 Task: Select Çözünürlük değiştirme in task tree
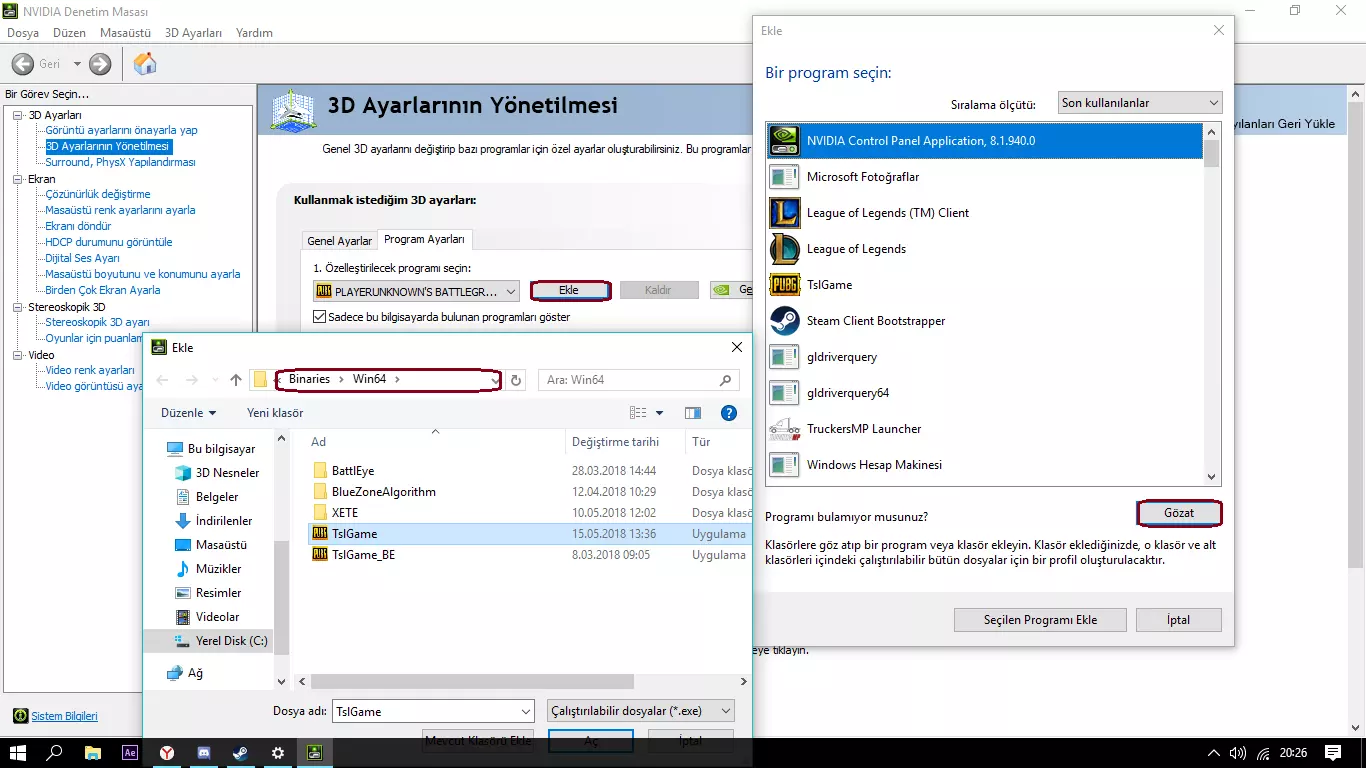pos(98,194)
